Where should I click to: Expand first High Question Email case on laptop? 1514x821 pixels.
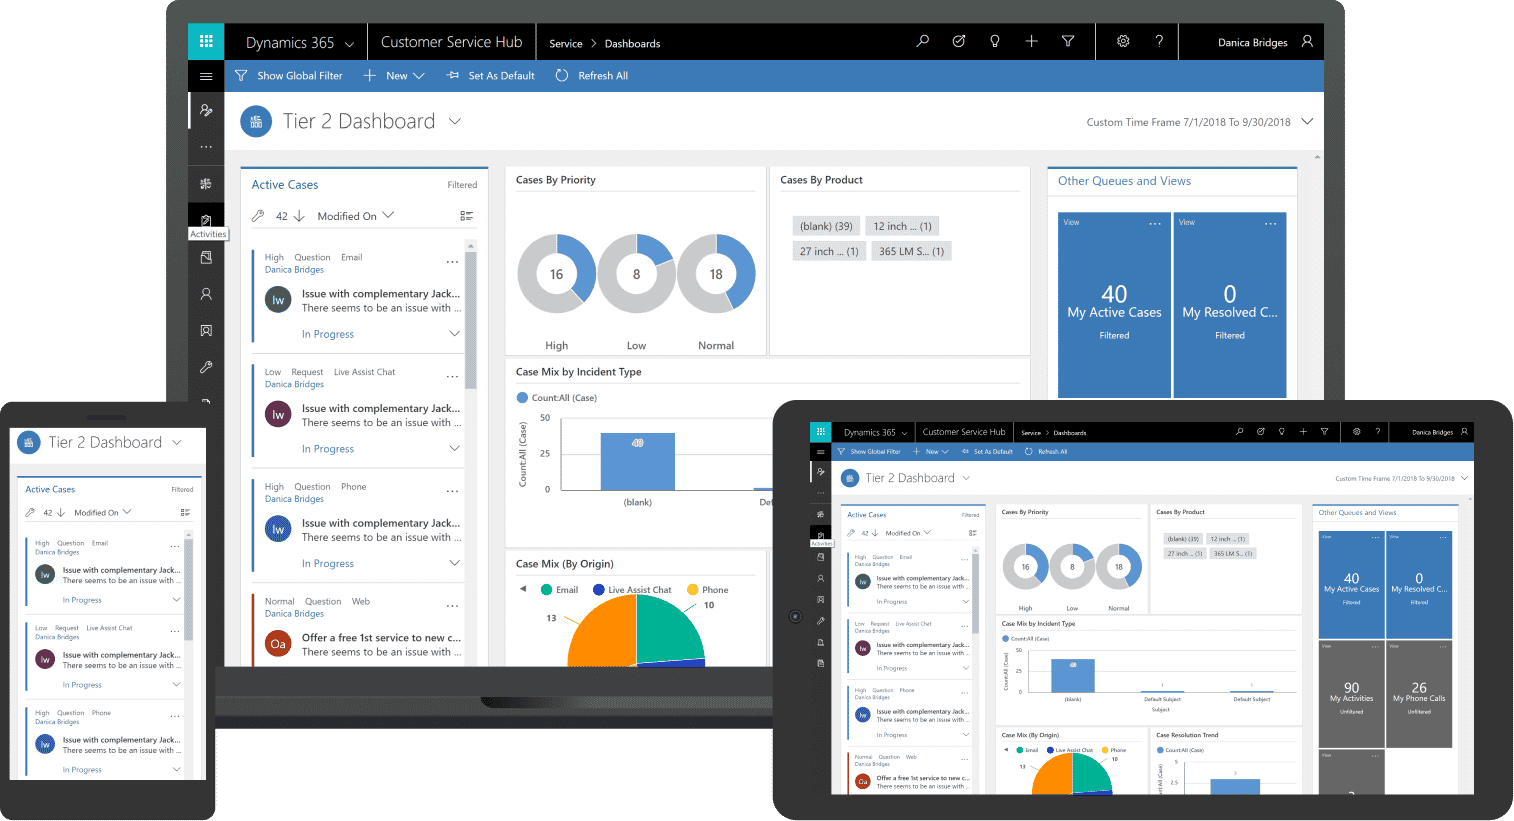[x=454, y=334]
